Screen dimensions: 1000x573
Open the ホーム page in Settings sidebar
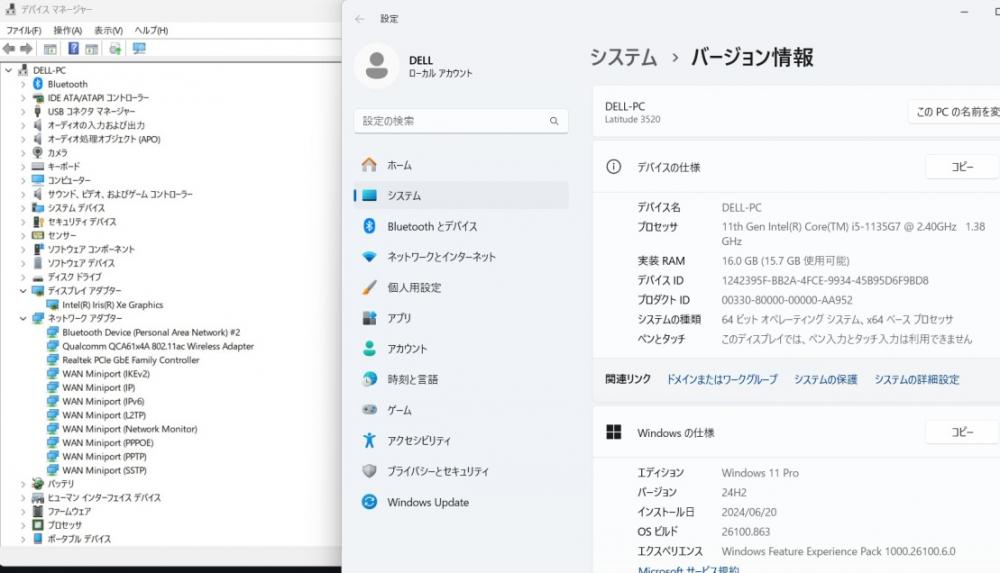point(460,165)
